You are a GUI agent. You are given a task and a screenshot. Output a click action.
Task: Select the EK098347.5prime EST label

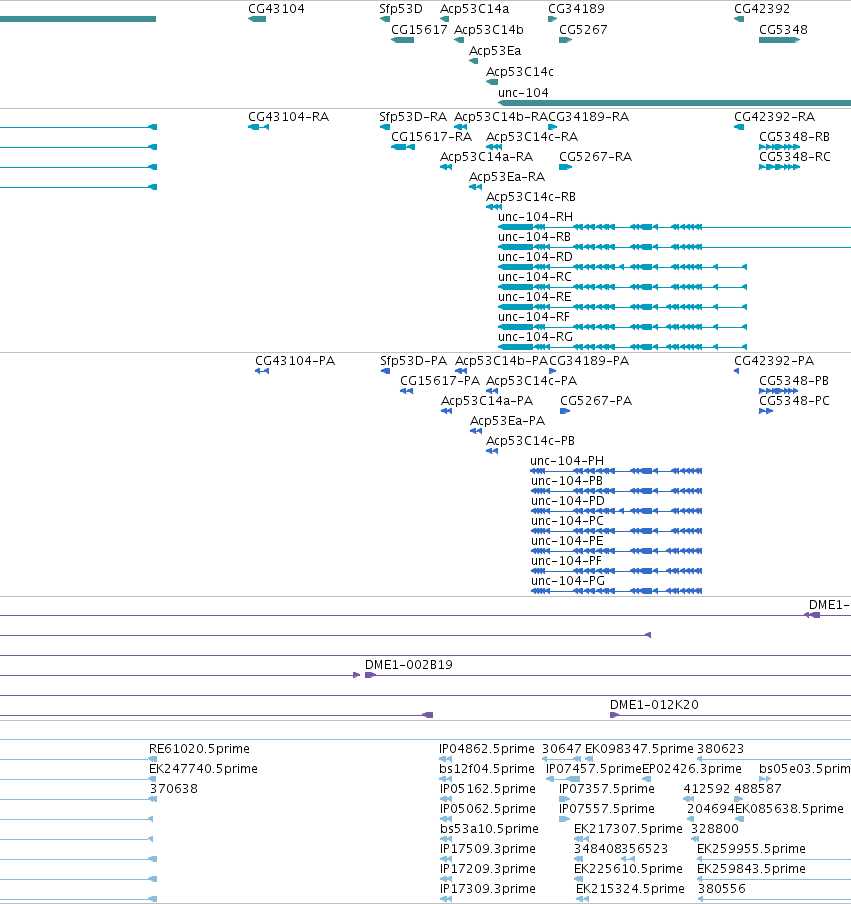tap(639, 749)
